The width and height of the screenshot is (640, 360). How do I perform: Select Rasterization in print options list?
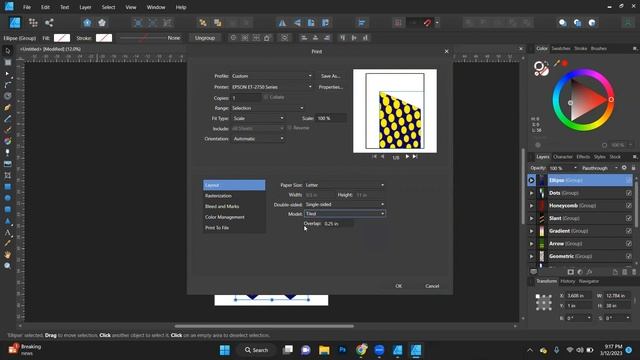coord(234,196)
